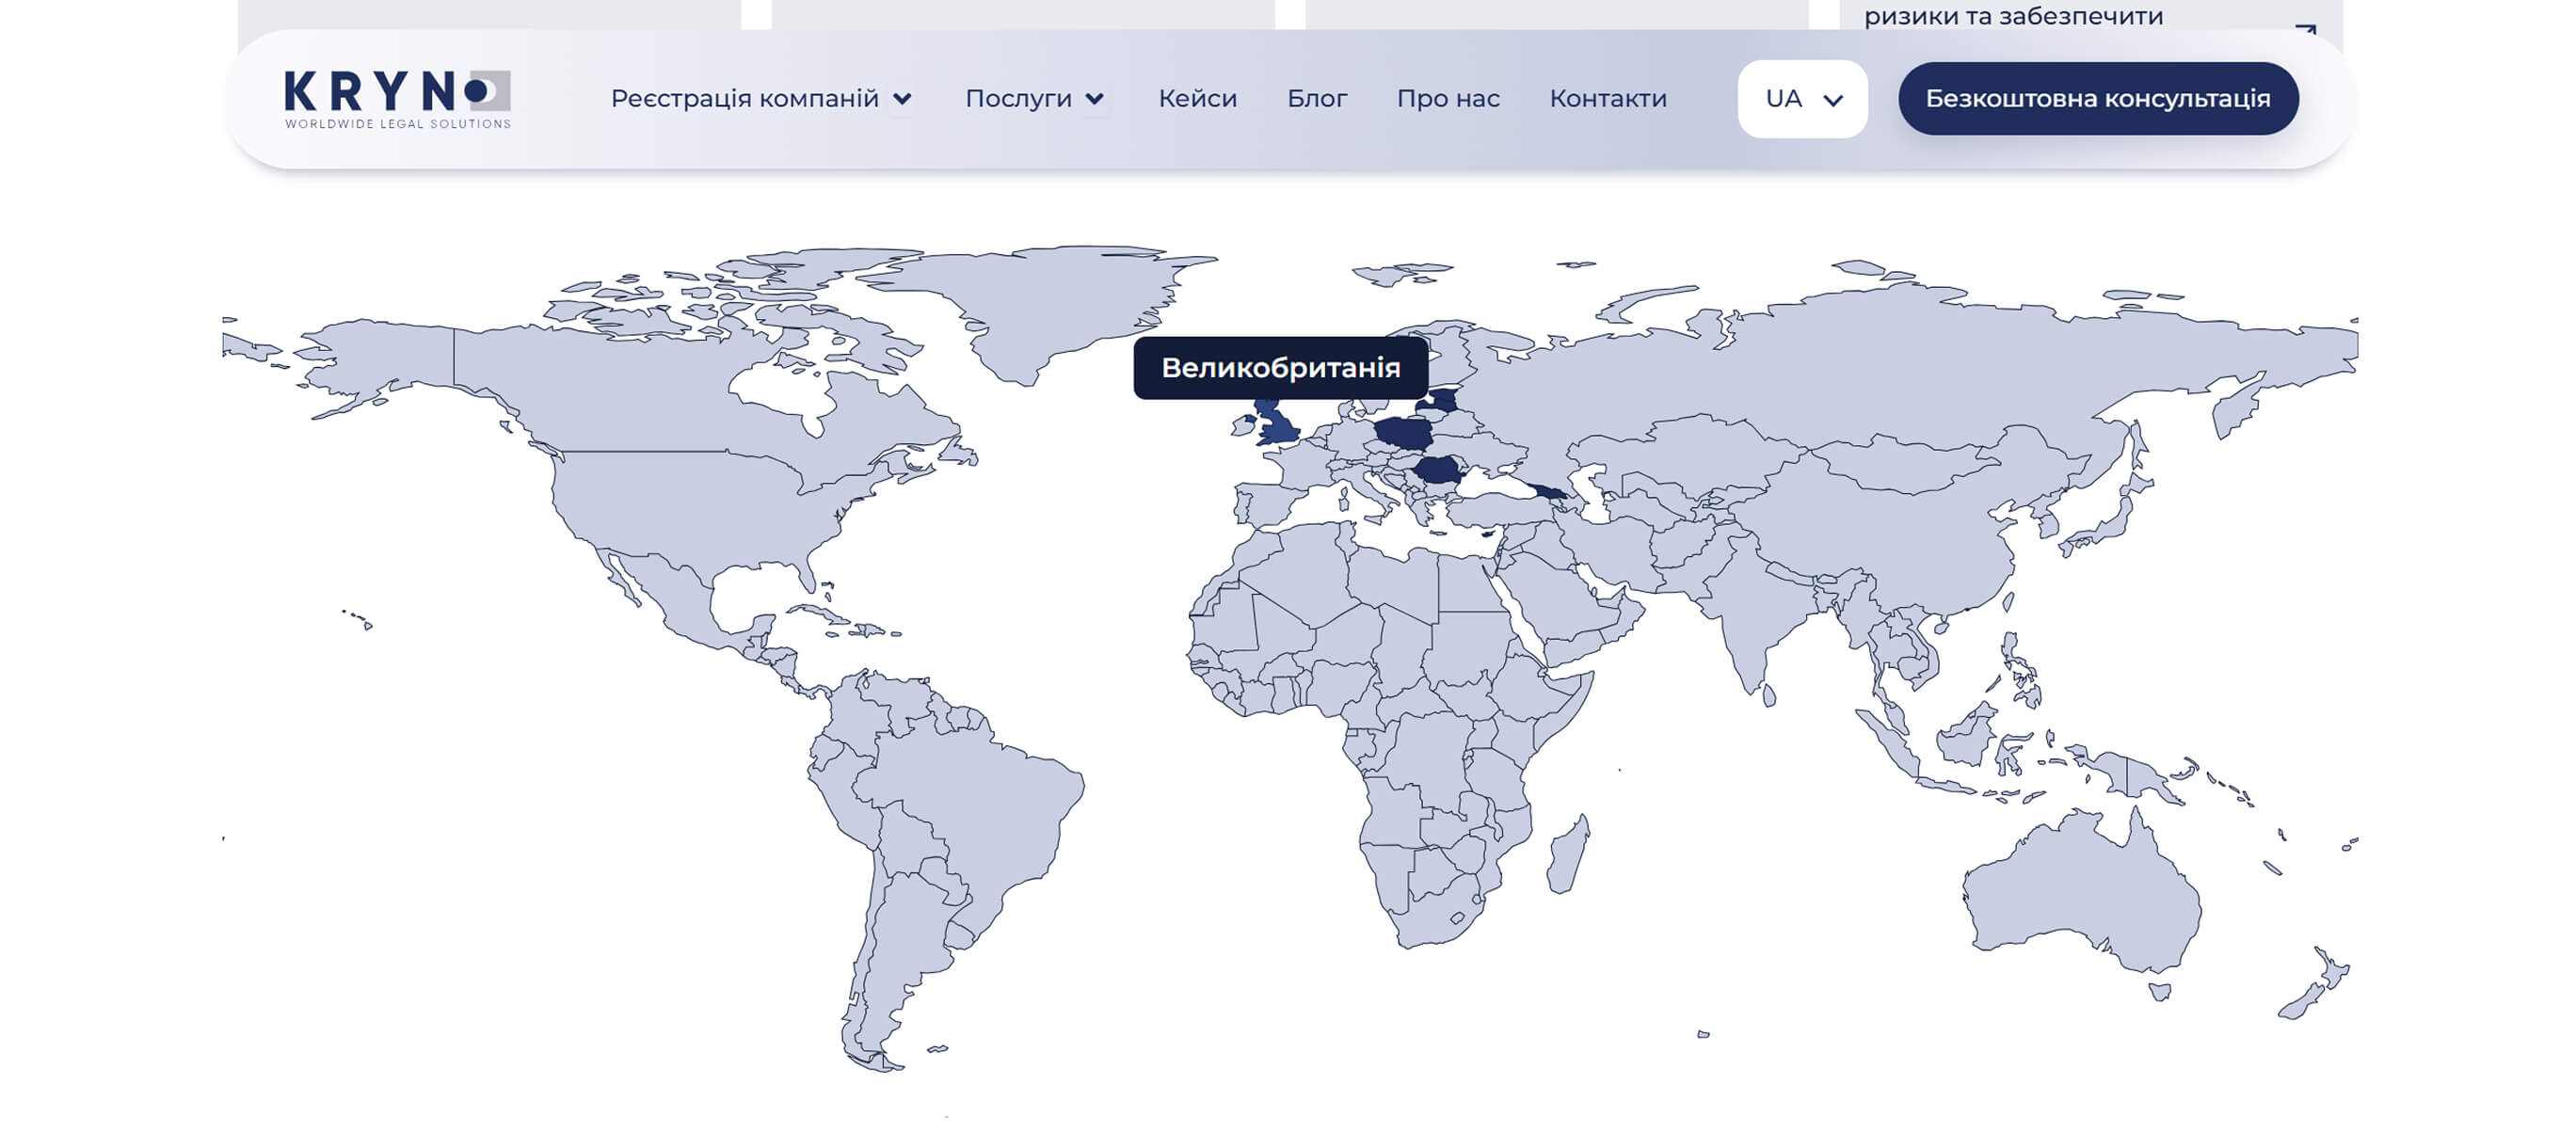The image size is (2576, 1148).
Task: Go to Кейси page
Action: [1197, 99]
